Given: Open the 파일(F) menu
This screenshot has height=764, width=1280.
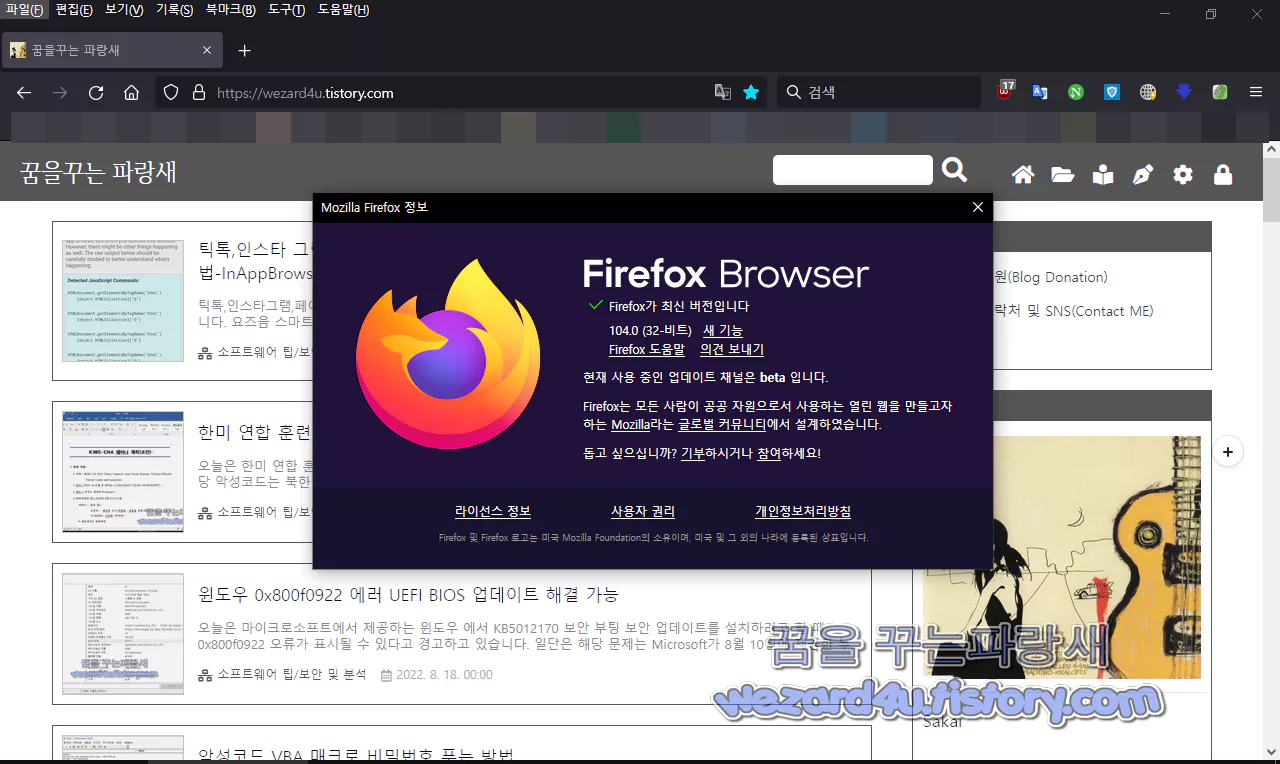Looking at the screenshot, I should pos(24,10).
